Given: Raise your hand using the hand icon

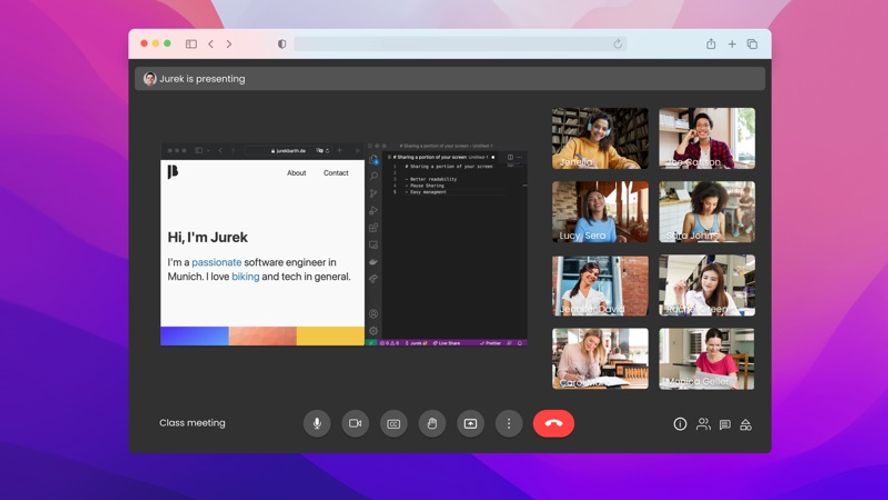Looking at the screenshot, I should (432, 423).
